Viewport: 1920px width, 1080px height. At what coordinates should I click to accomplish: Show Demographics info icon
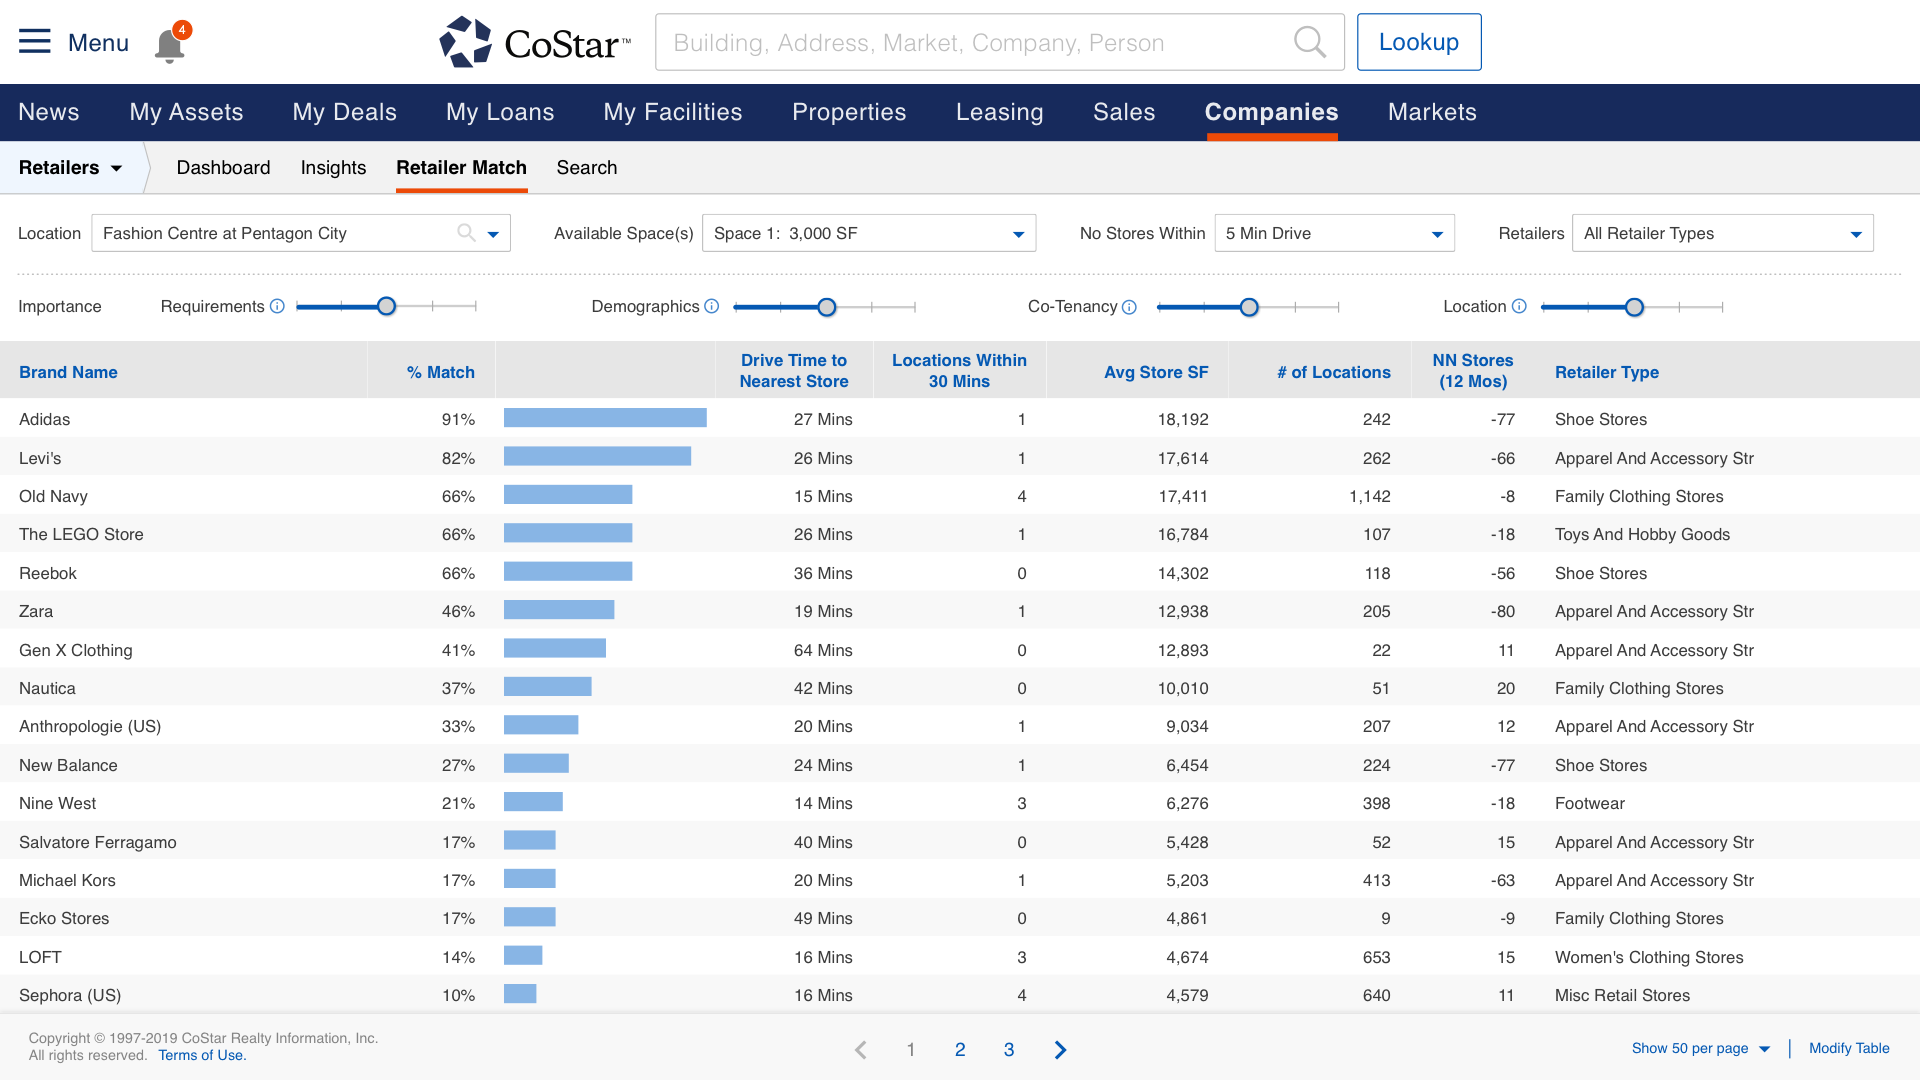[x=712, y=306]
